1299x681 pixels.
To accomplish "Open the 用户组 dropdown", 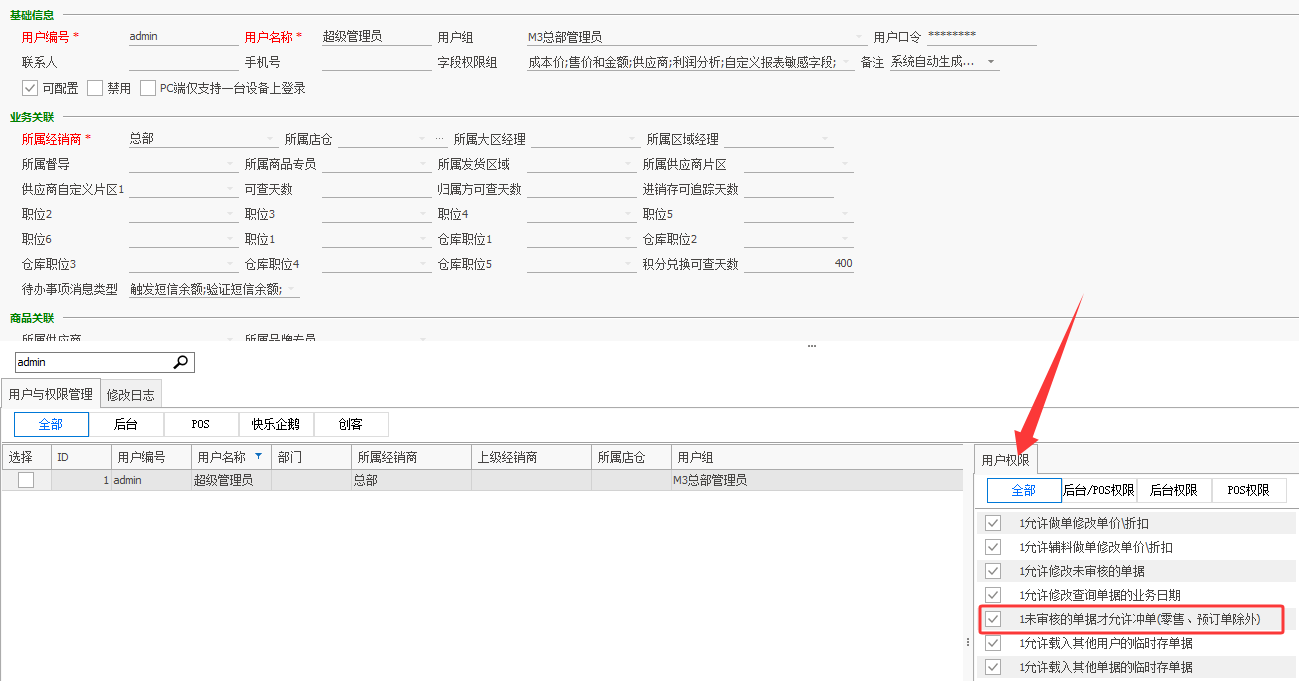I will [x=859, y=37].
